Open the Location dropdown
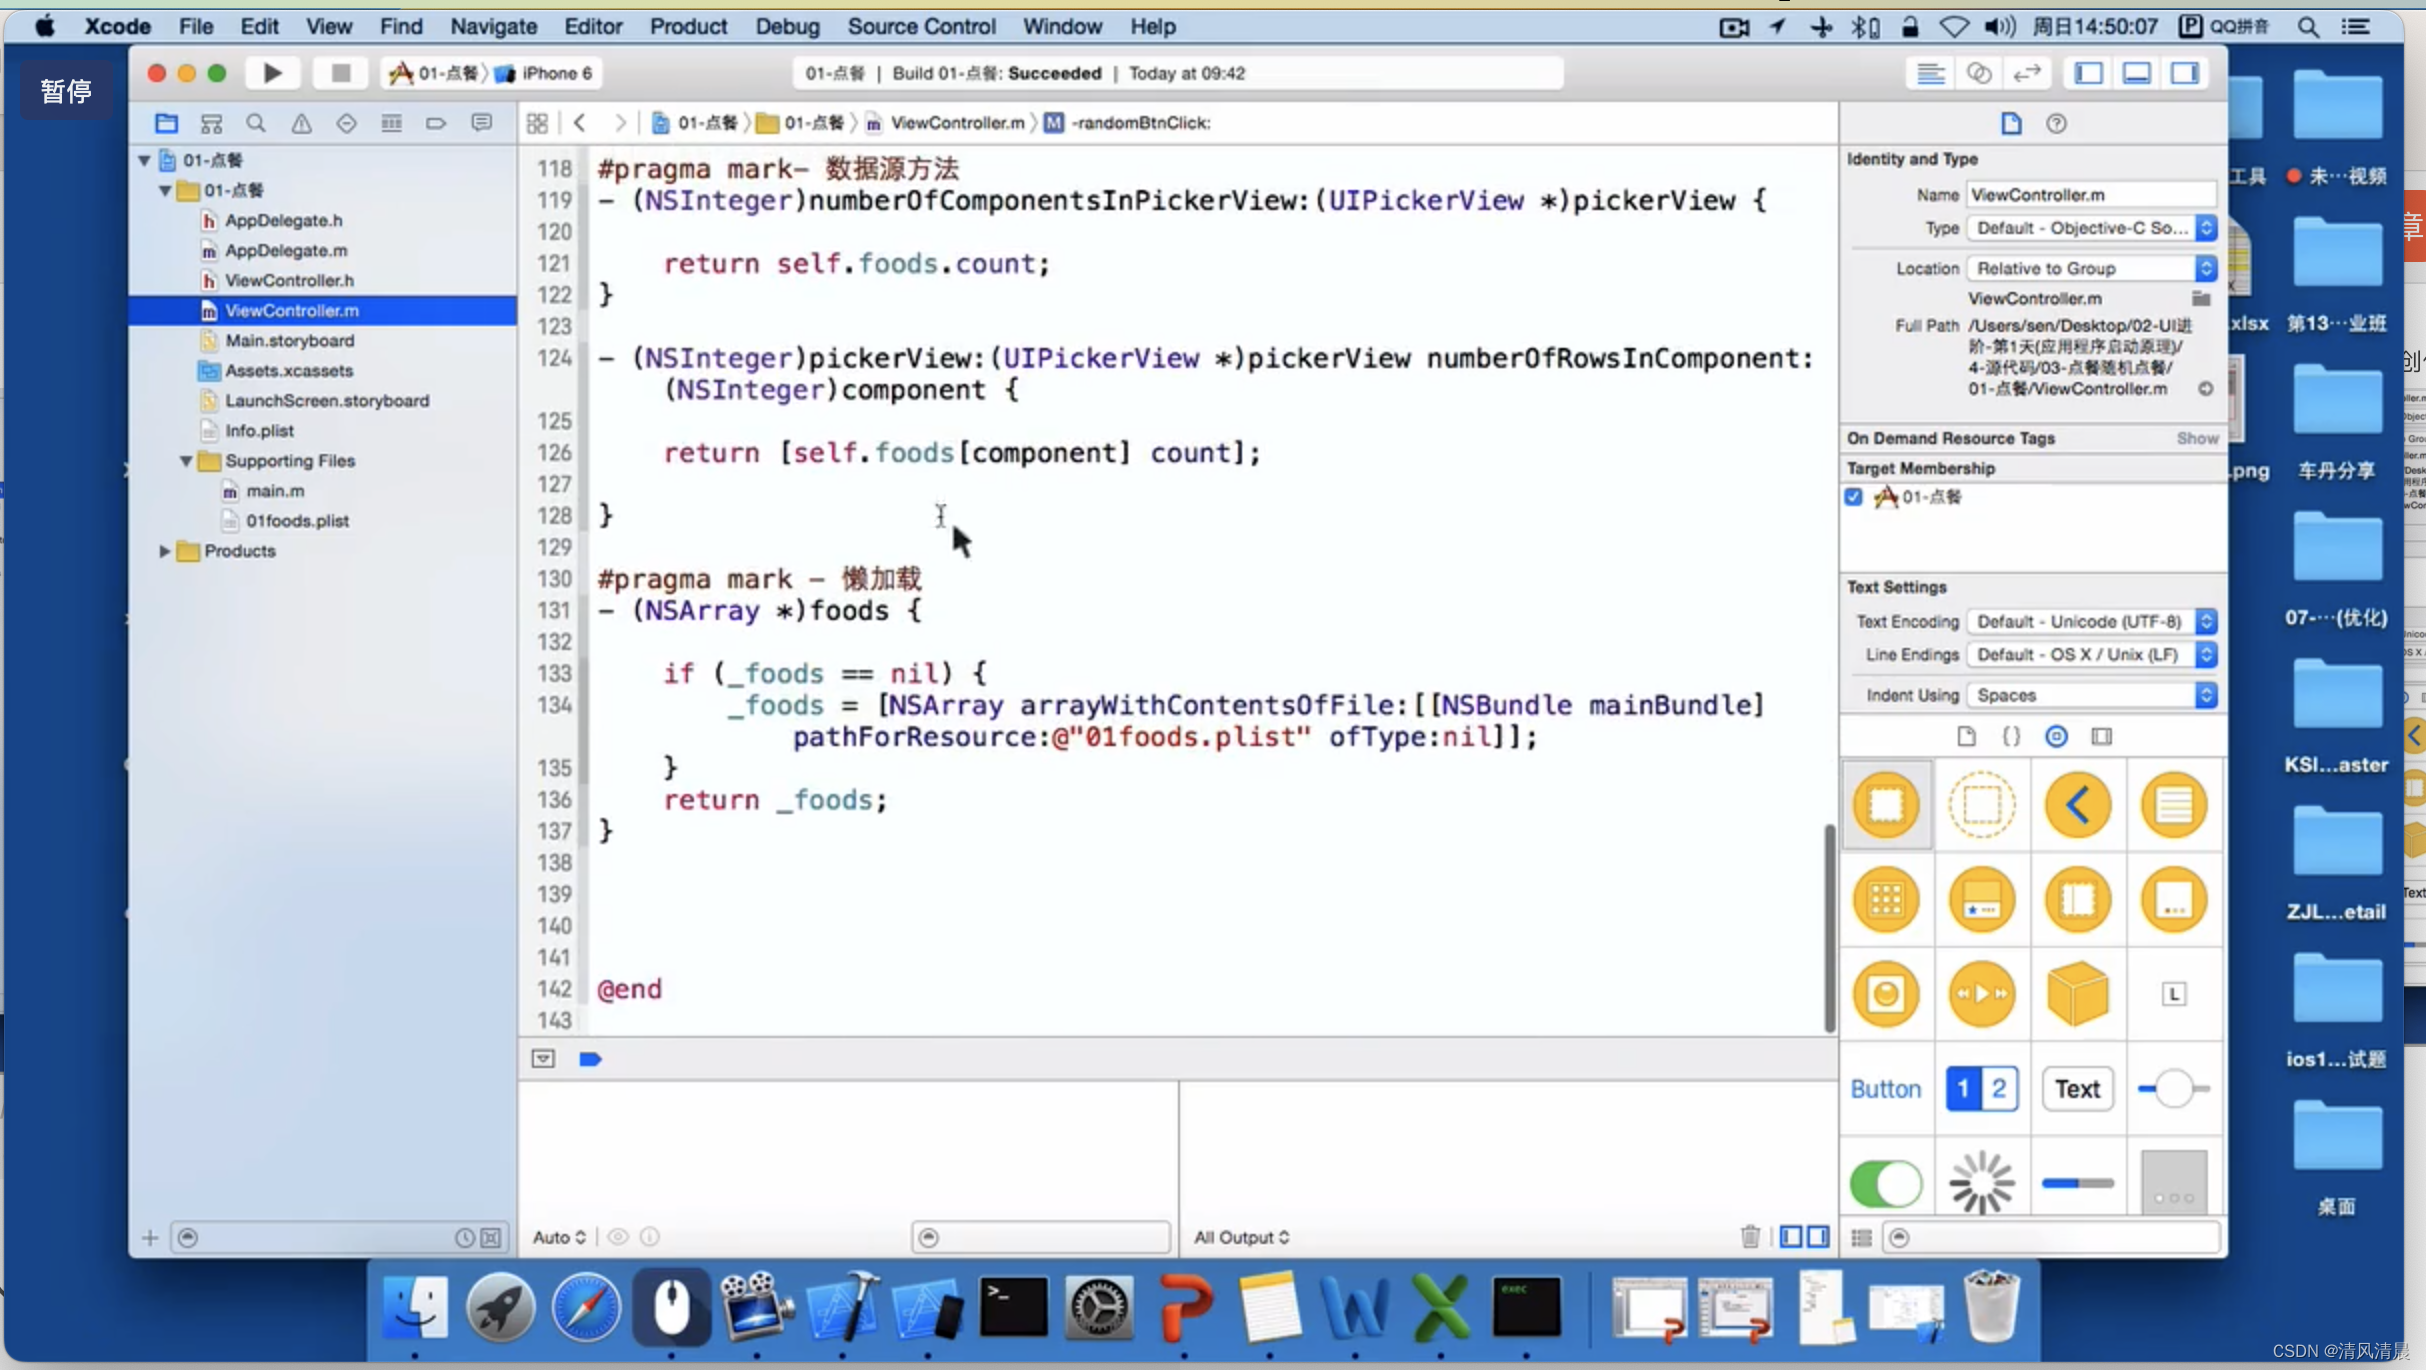Viewport: 2426px width, 1370px height. click(2091, 268)
